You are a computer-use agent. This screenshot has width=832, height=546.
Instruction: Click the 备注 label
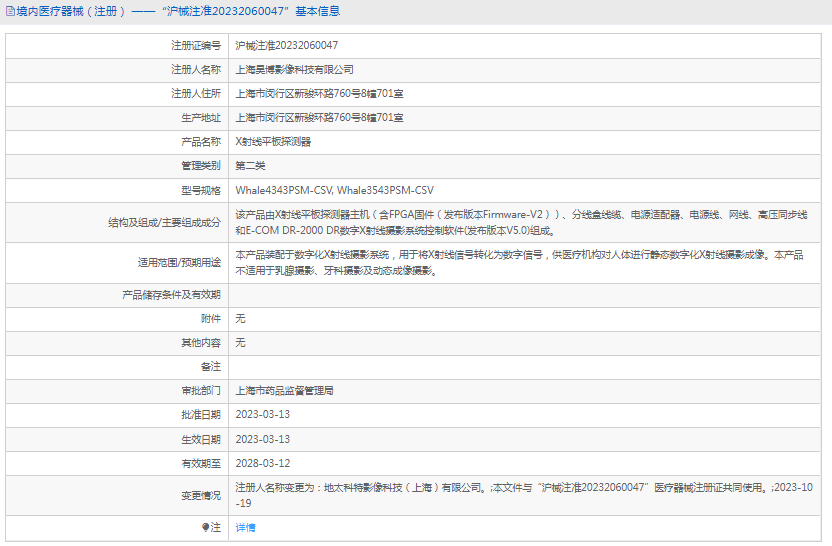click(211, 367)
